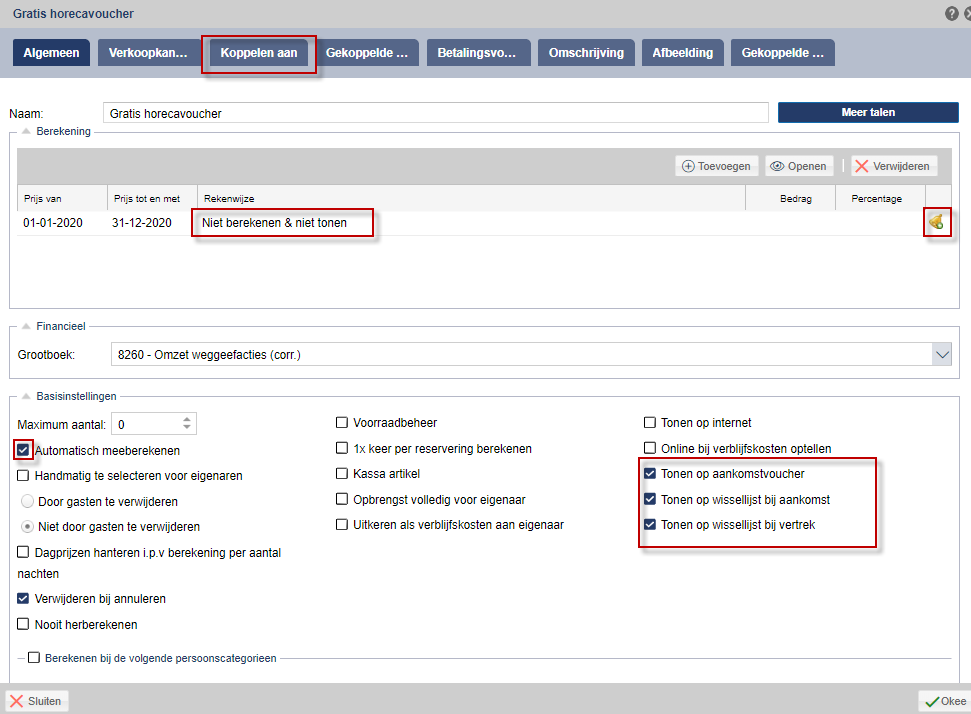Check Handmatig te selecteren voor eigenaren
The image size is (971, 714).
click(23, 475)
